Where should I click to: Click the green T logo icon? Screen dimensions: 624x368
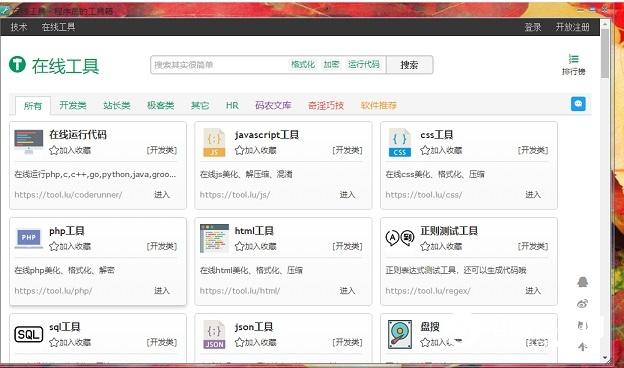pos(18,64)
